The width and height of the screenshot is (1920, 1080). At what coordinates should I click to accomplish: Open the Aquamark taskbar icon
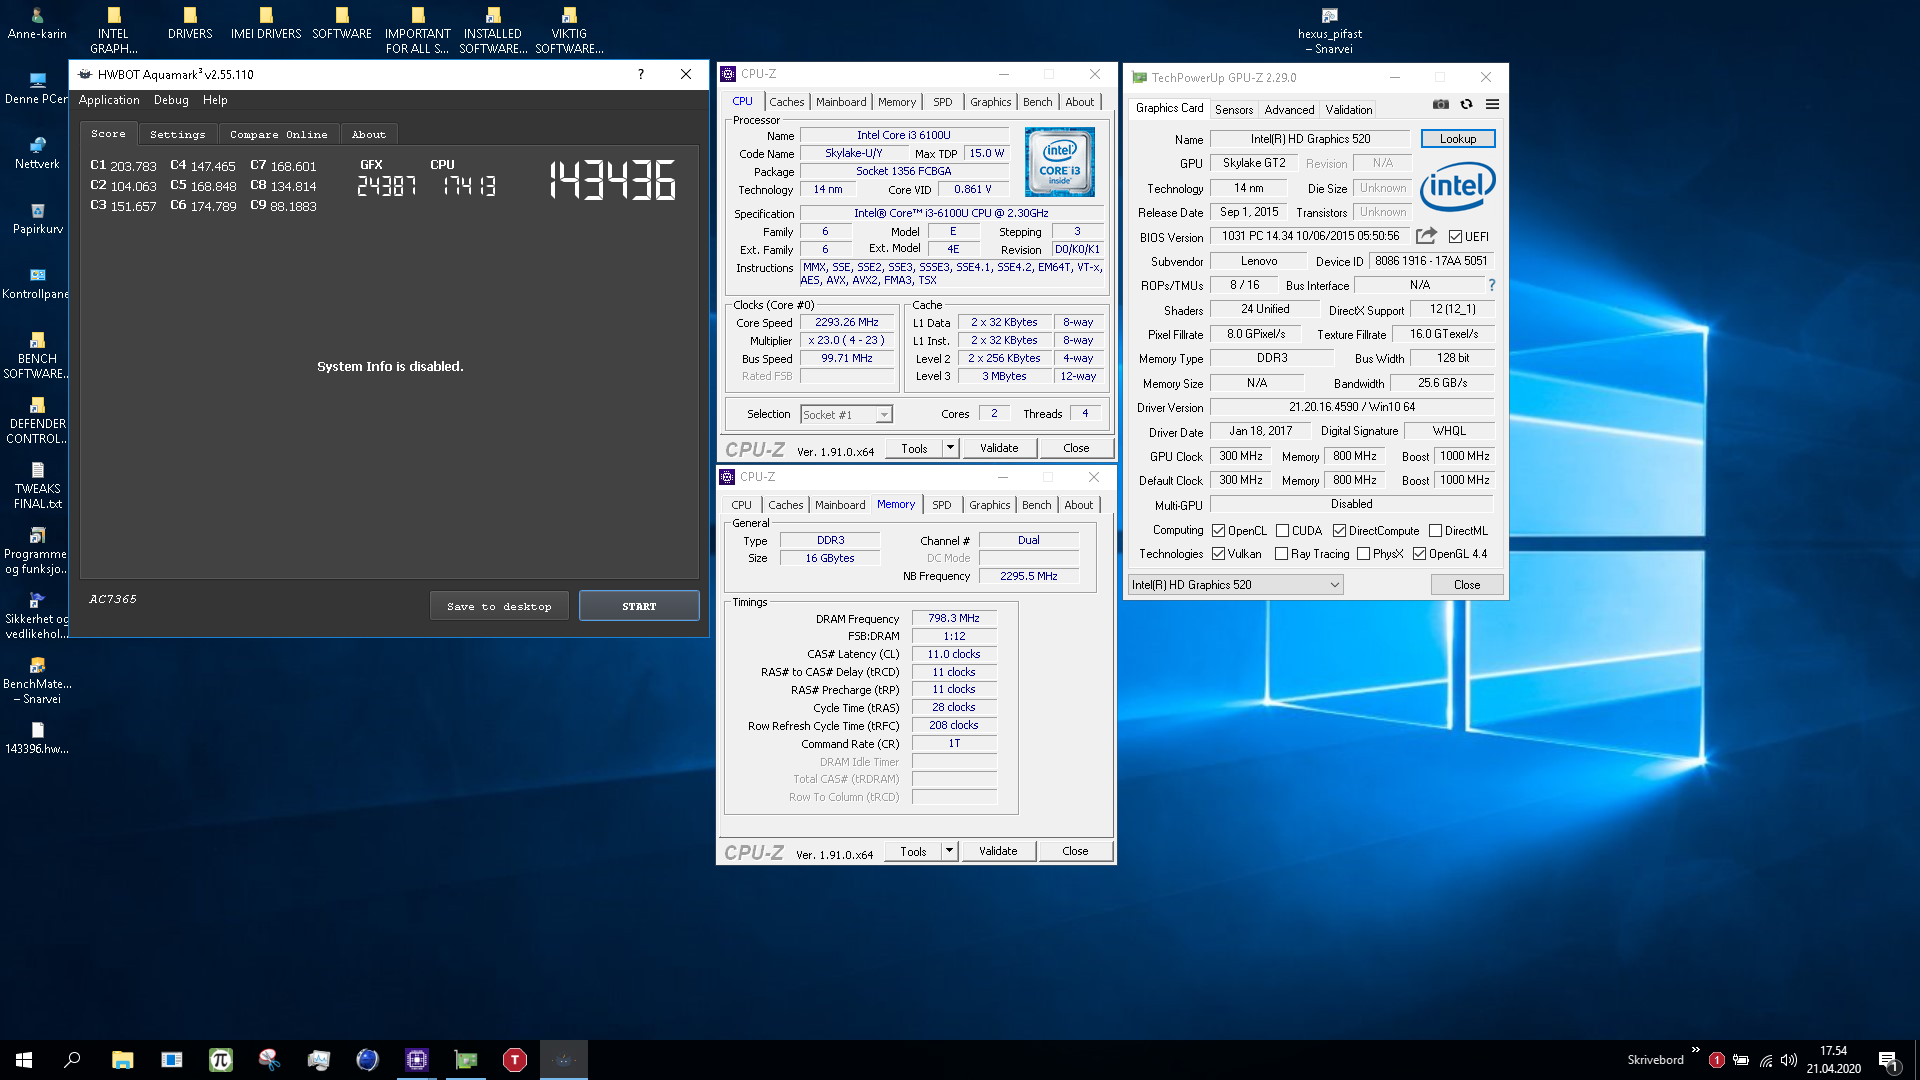click(x=563, y=1060)
